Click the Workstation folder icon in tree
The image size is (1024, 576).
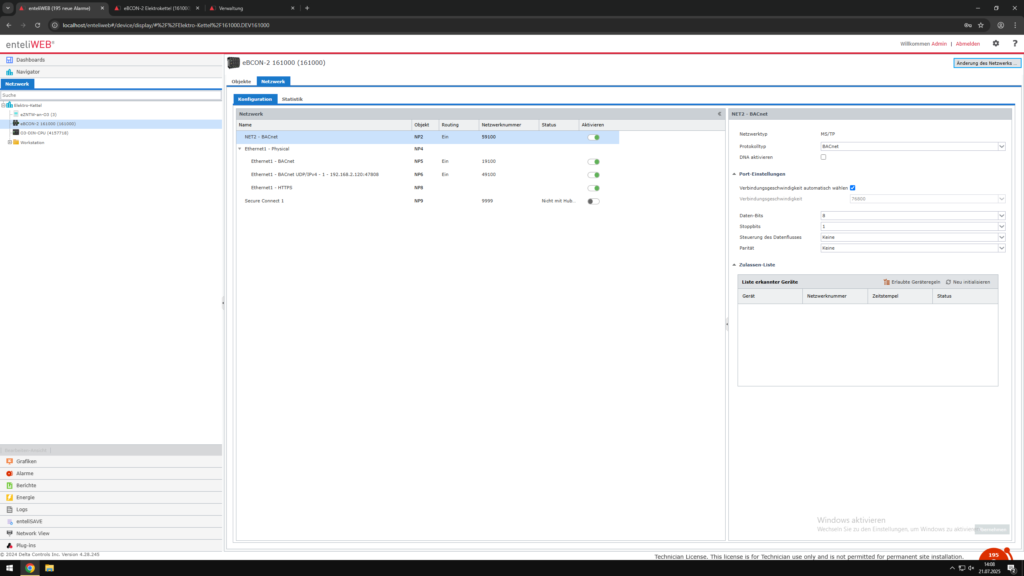pyautogui.click(x=16, y=142)
